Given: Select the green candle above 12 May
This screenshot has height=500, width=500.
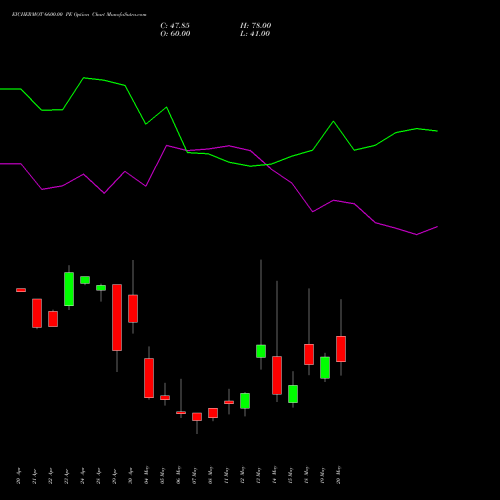Looking at the screenshot, I should pyautogui.click(x=245, y=401).
